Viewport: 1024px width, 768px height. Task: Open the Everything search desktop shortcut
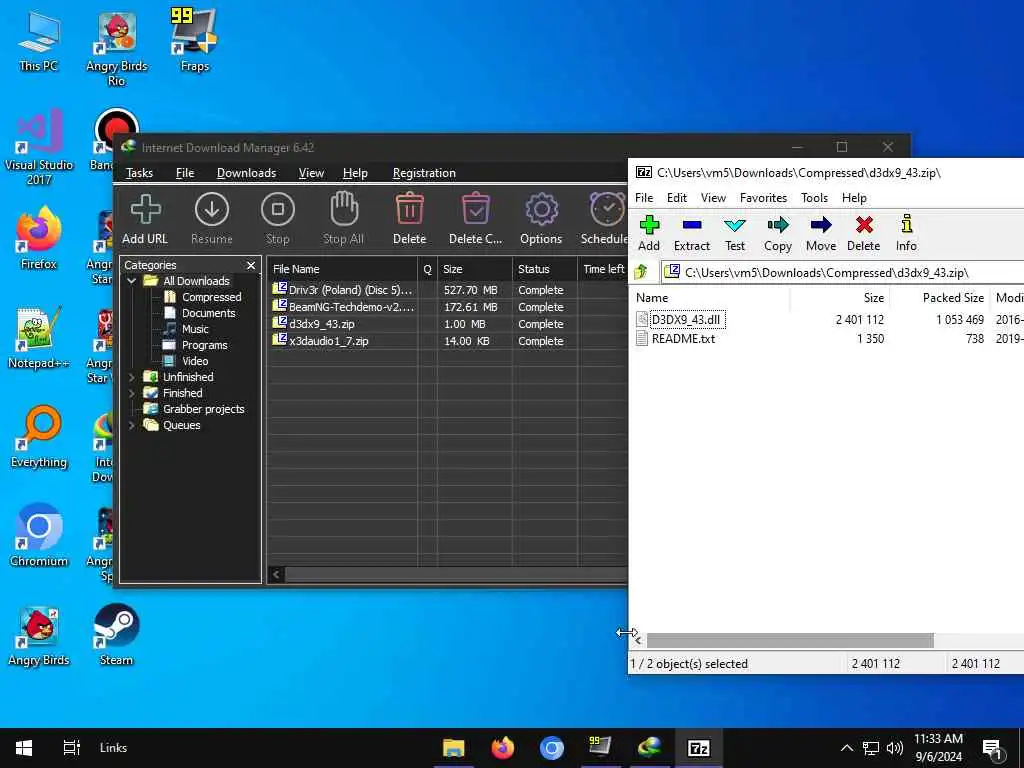[39, 437]
